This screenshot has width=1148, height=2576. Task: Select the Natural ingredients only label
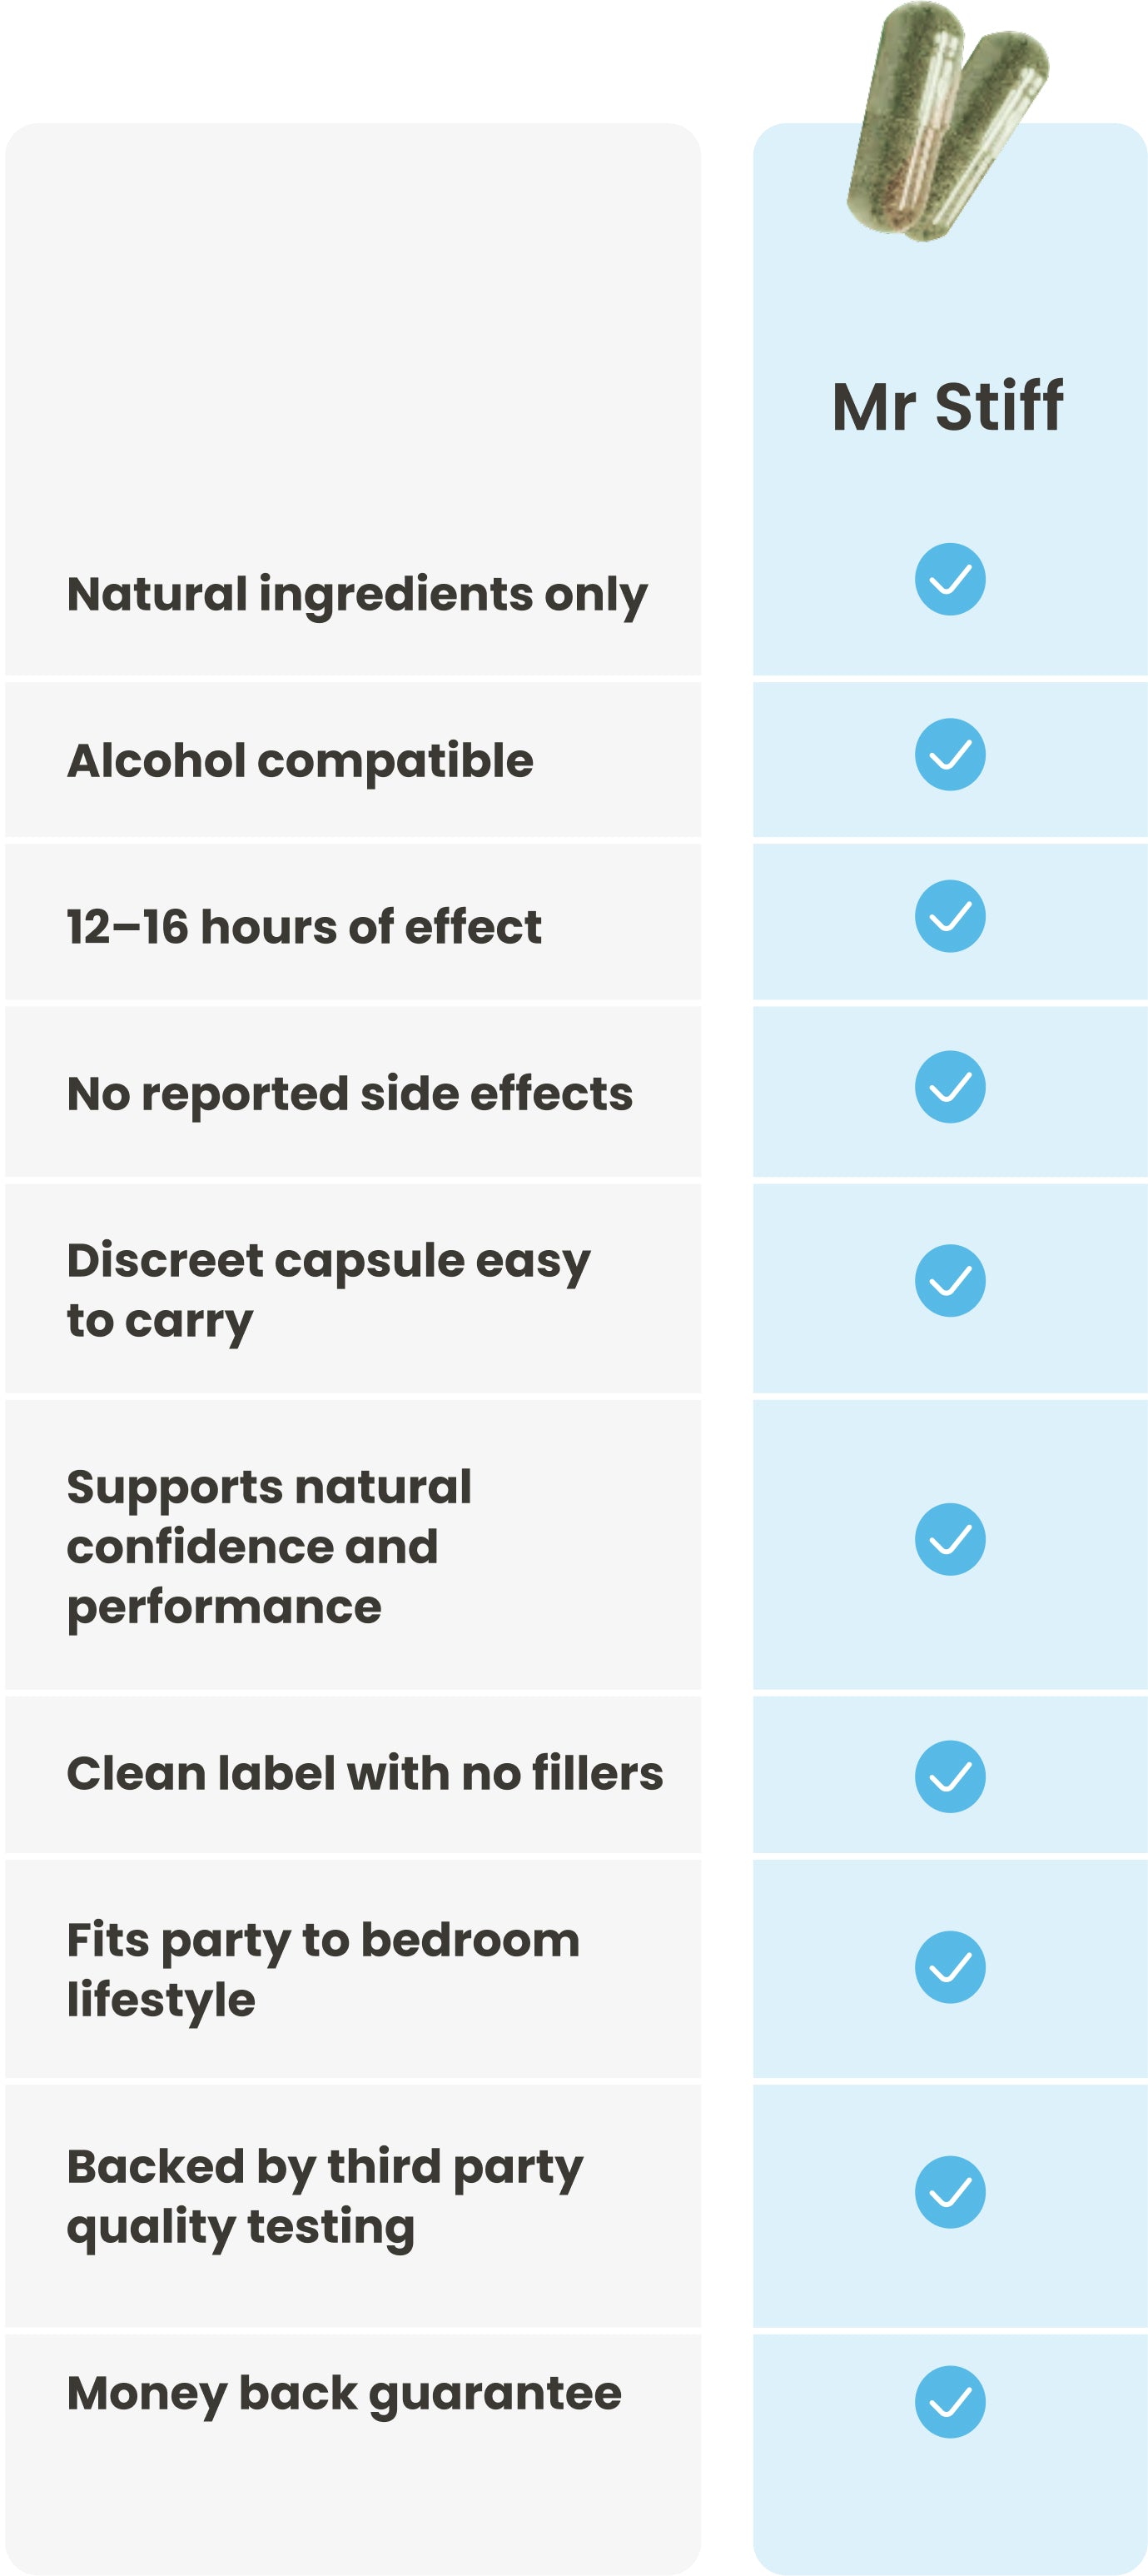pos(357,595)
